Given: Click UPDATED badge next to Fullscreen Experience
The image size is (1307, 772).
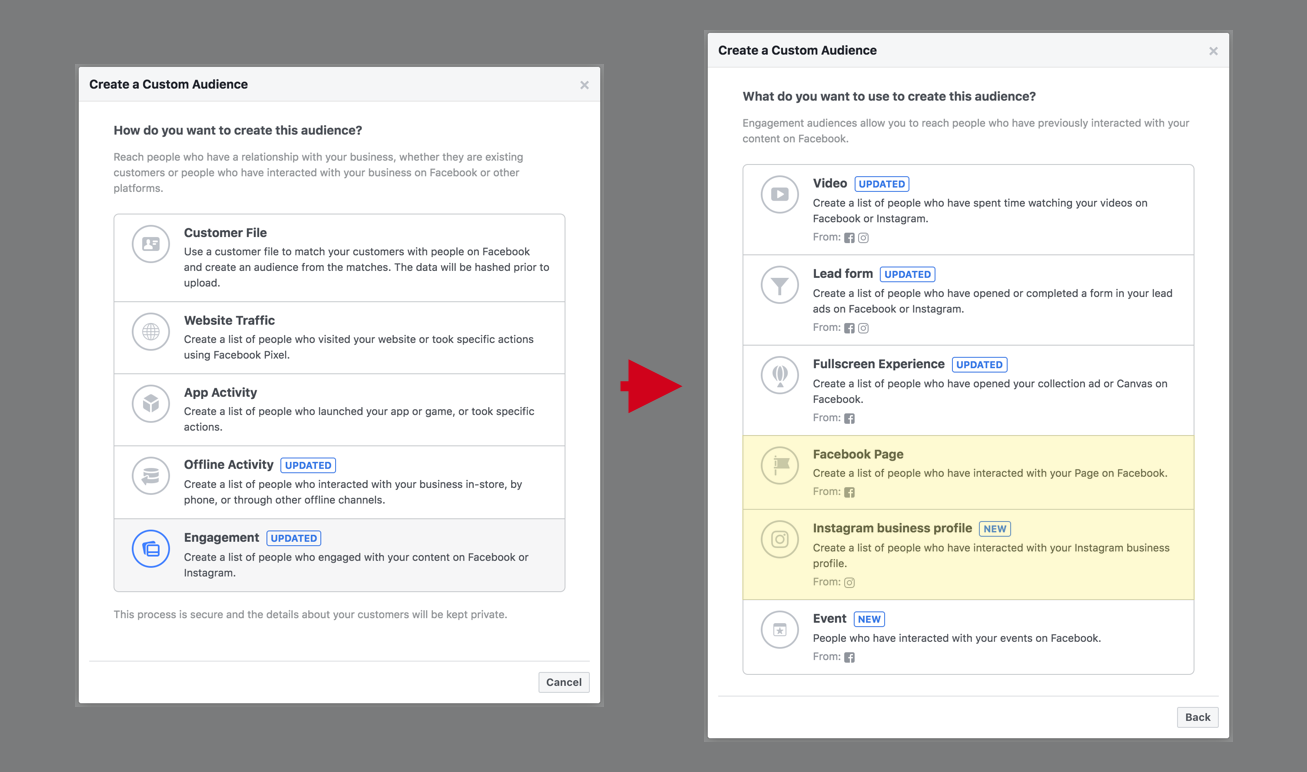Looking at the screenshot, I should tap(979, 365).
